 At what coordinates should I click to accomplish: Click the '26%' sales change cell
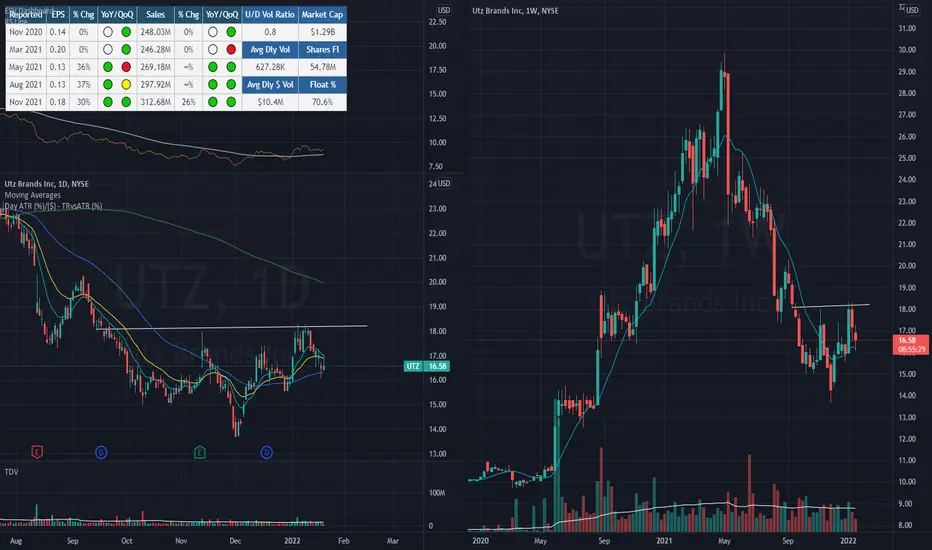tap(188, 102)
